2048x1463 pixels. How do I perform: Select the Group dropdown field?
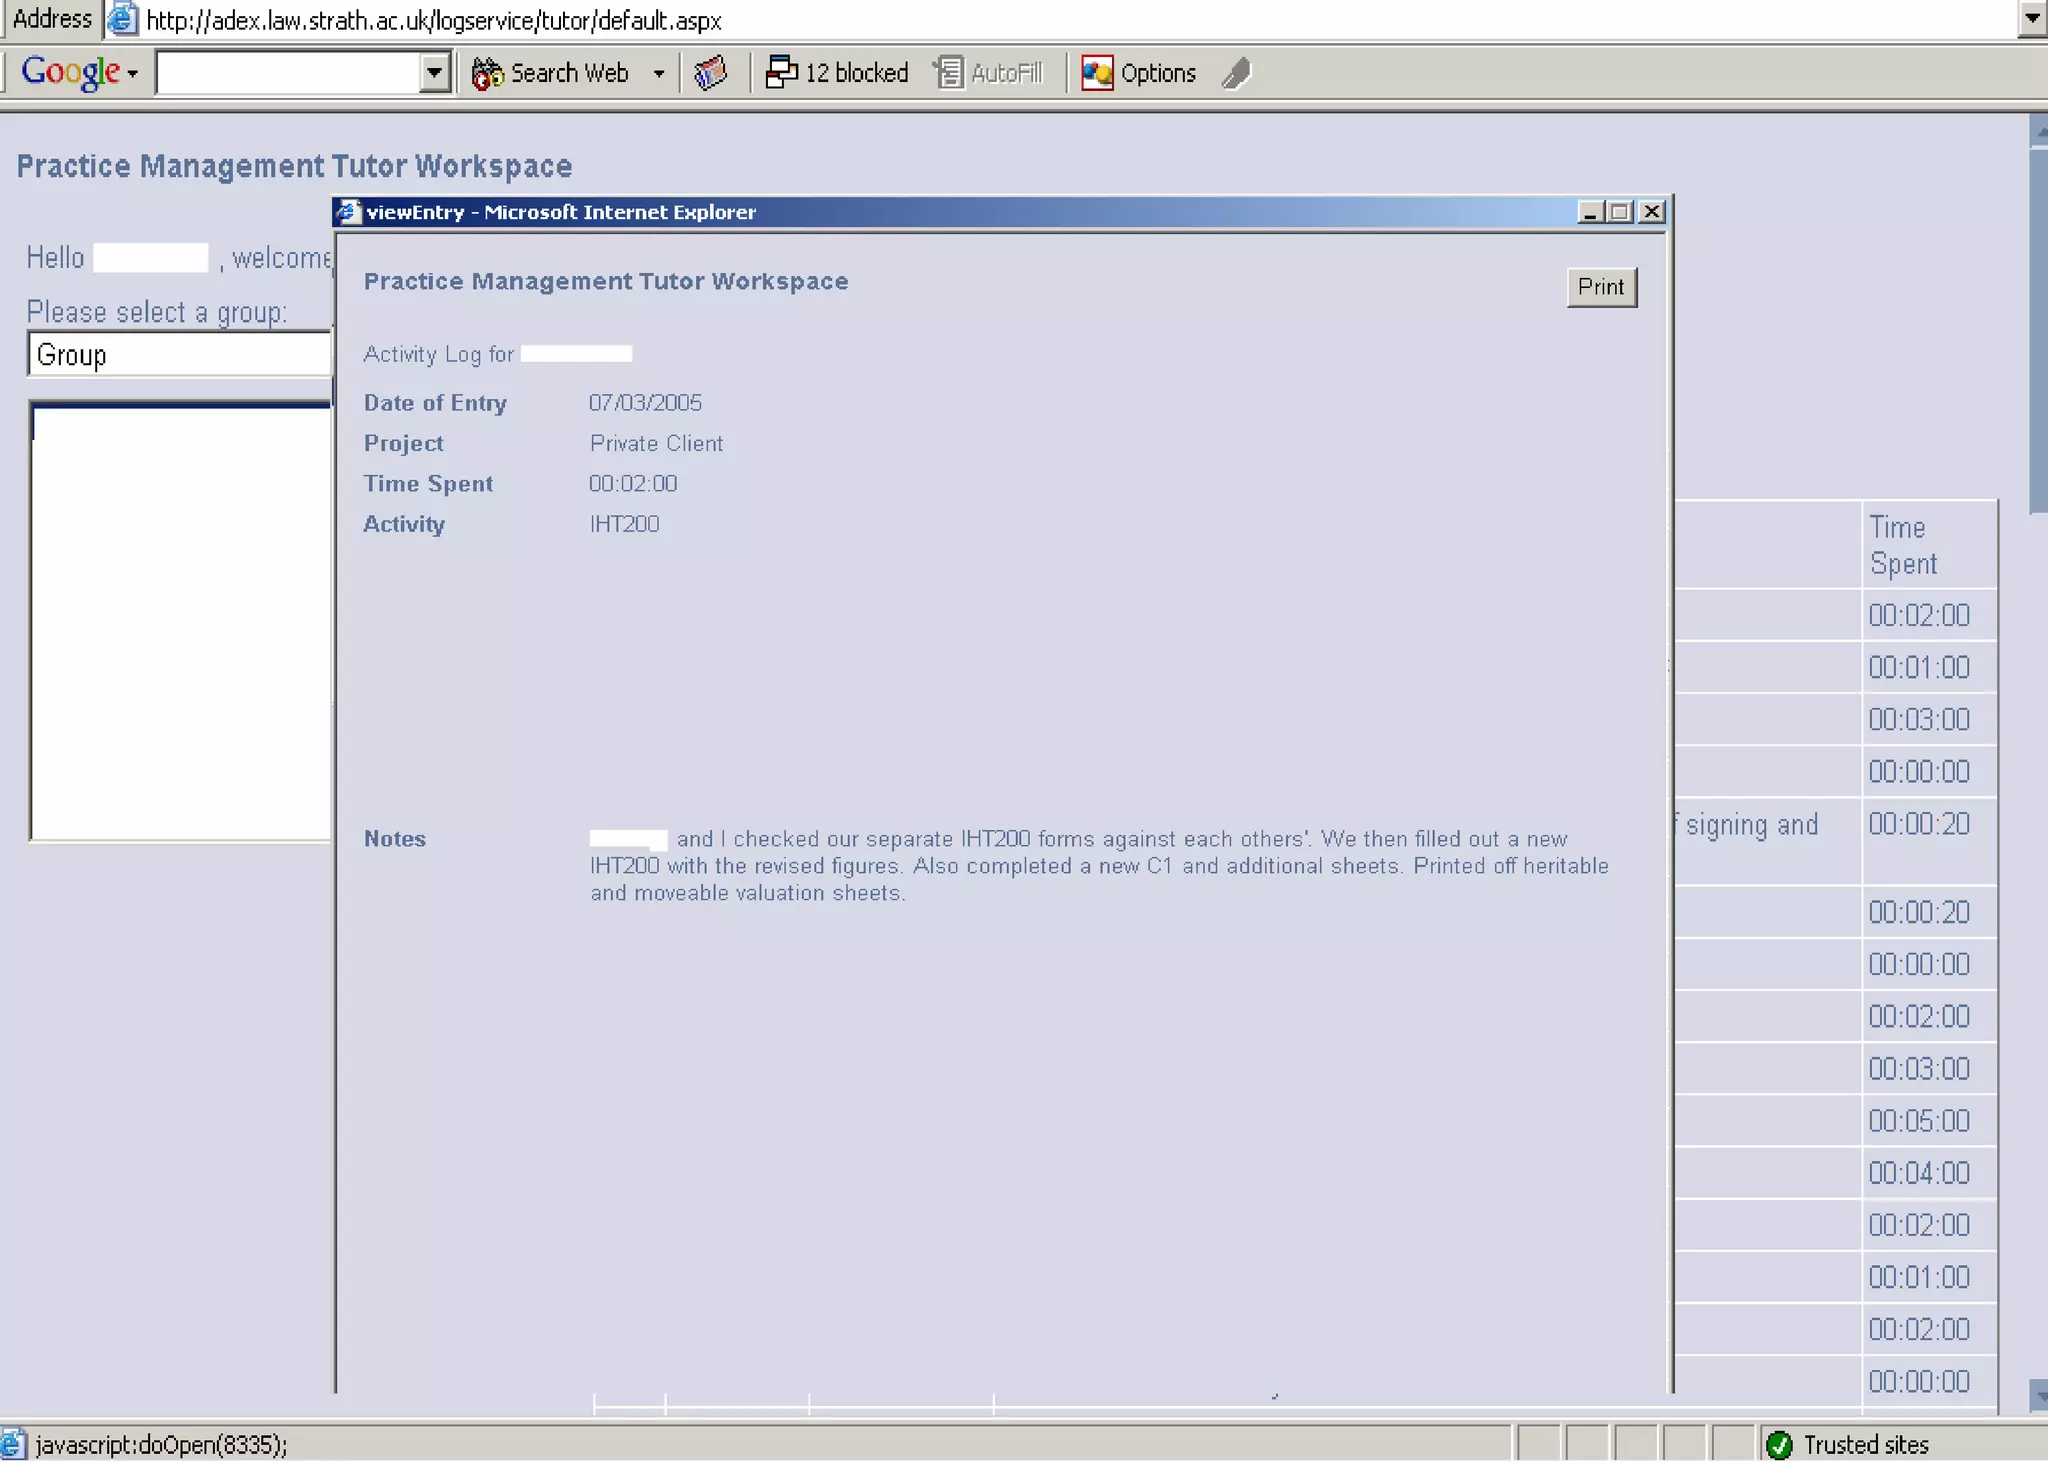click(x=180, y=355)
